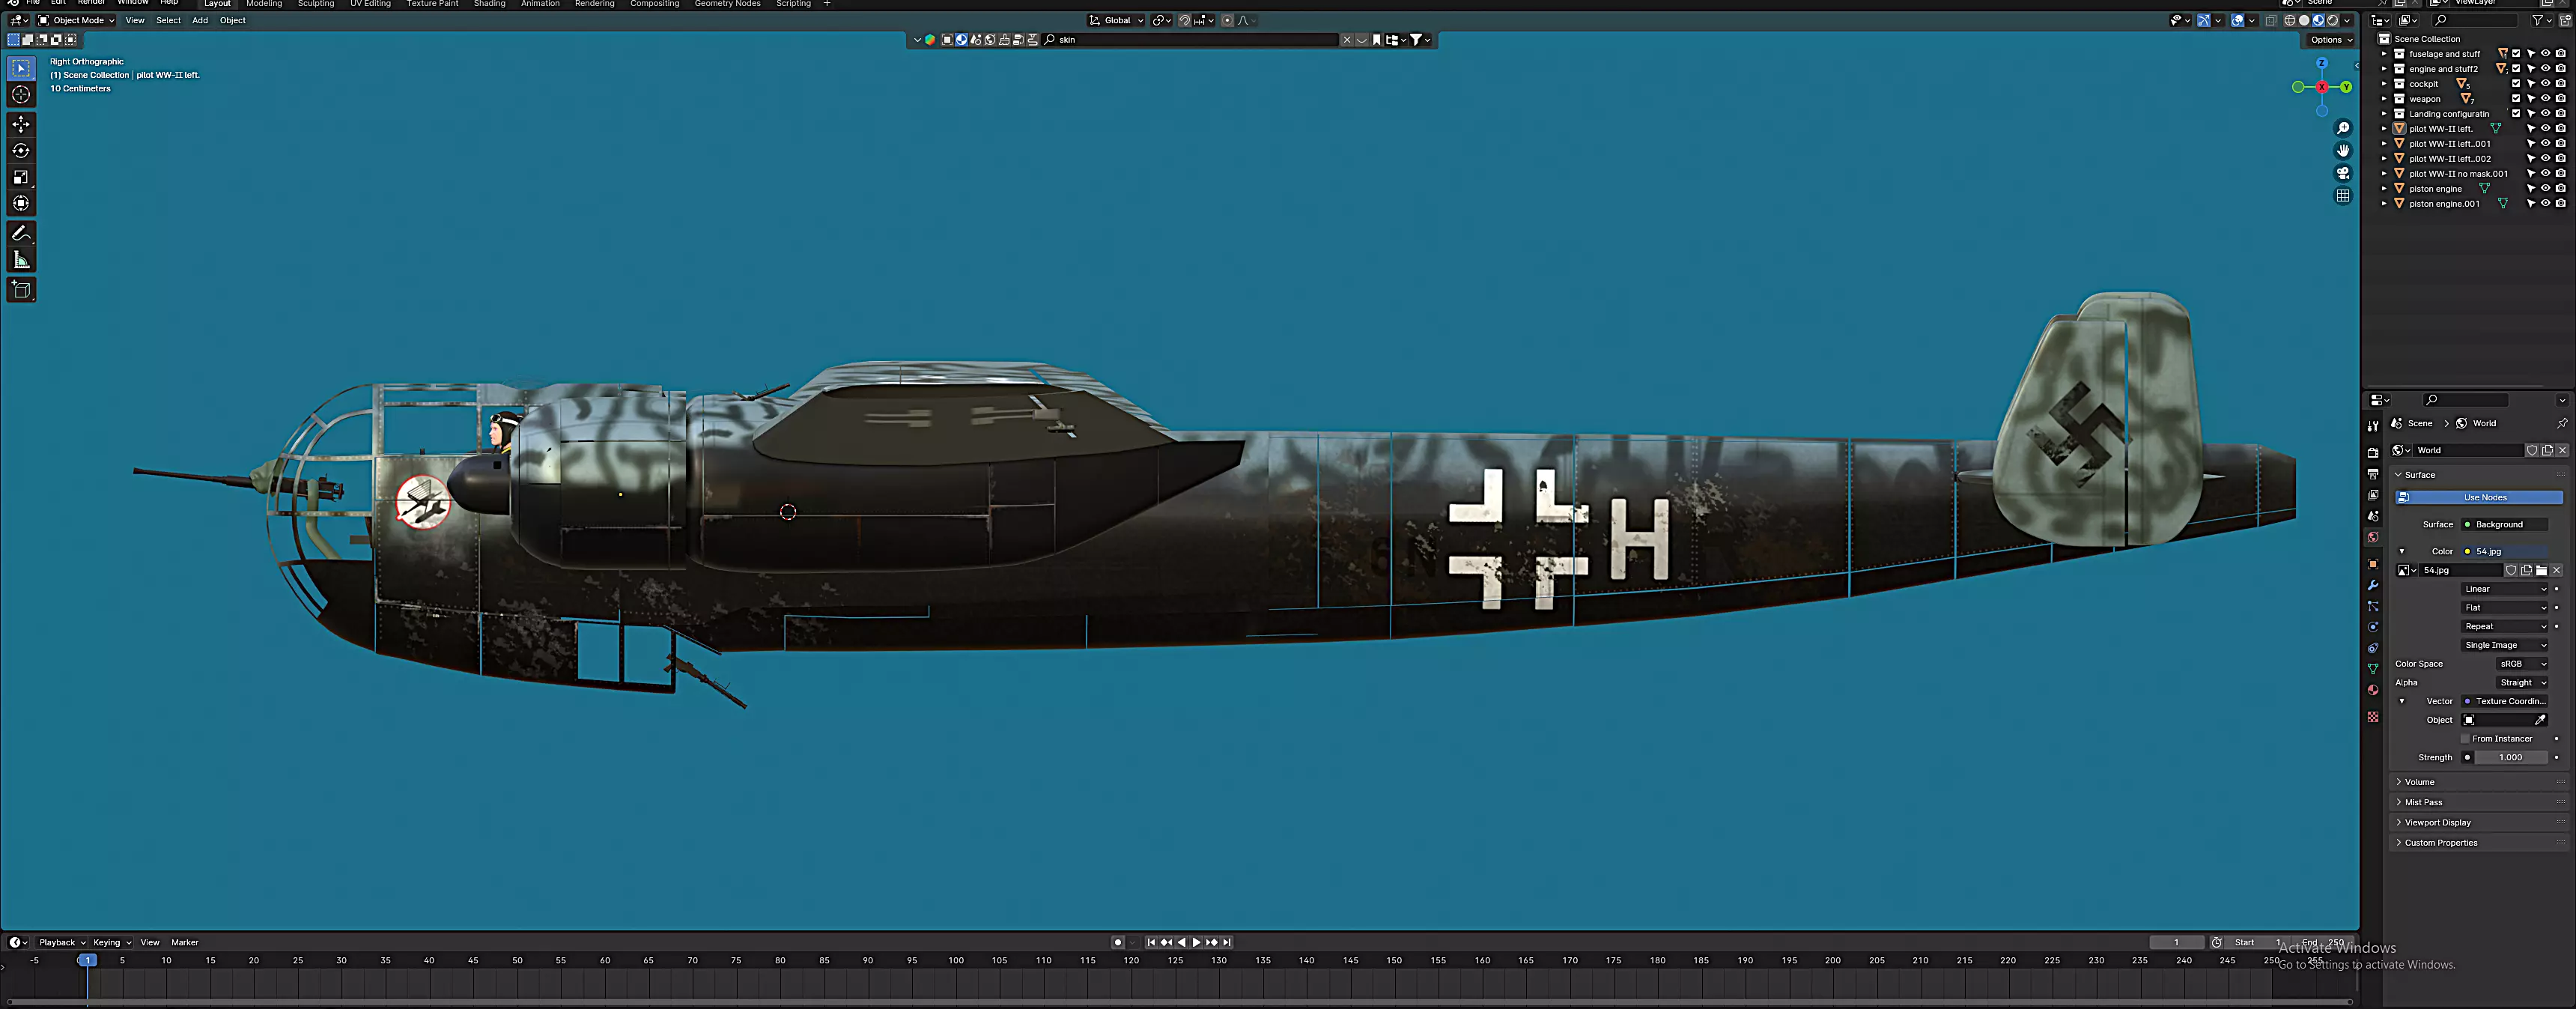
Task: Select the Annotate pencil tool
Action: pyautogui.click(x=21, y=233)
